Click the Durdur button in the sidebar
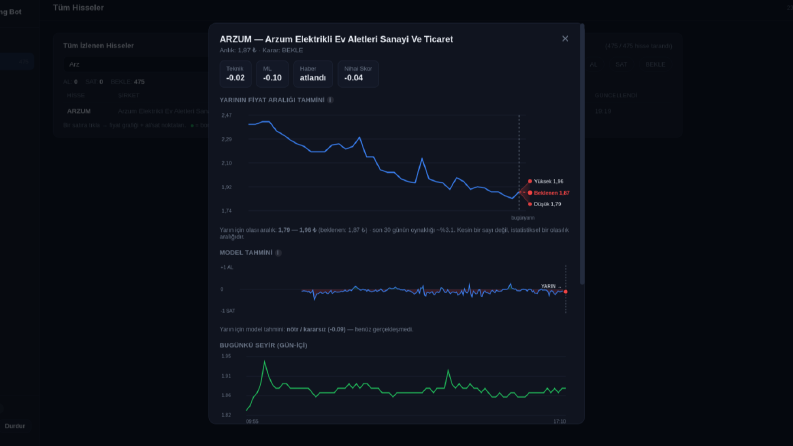 click(x=15, y=426)
